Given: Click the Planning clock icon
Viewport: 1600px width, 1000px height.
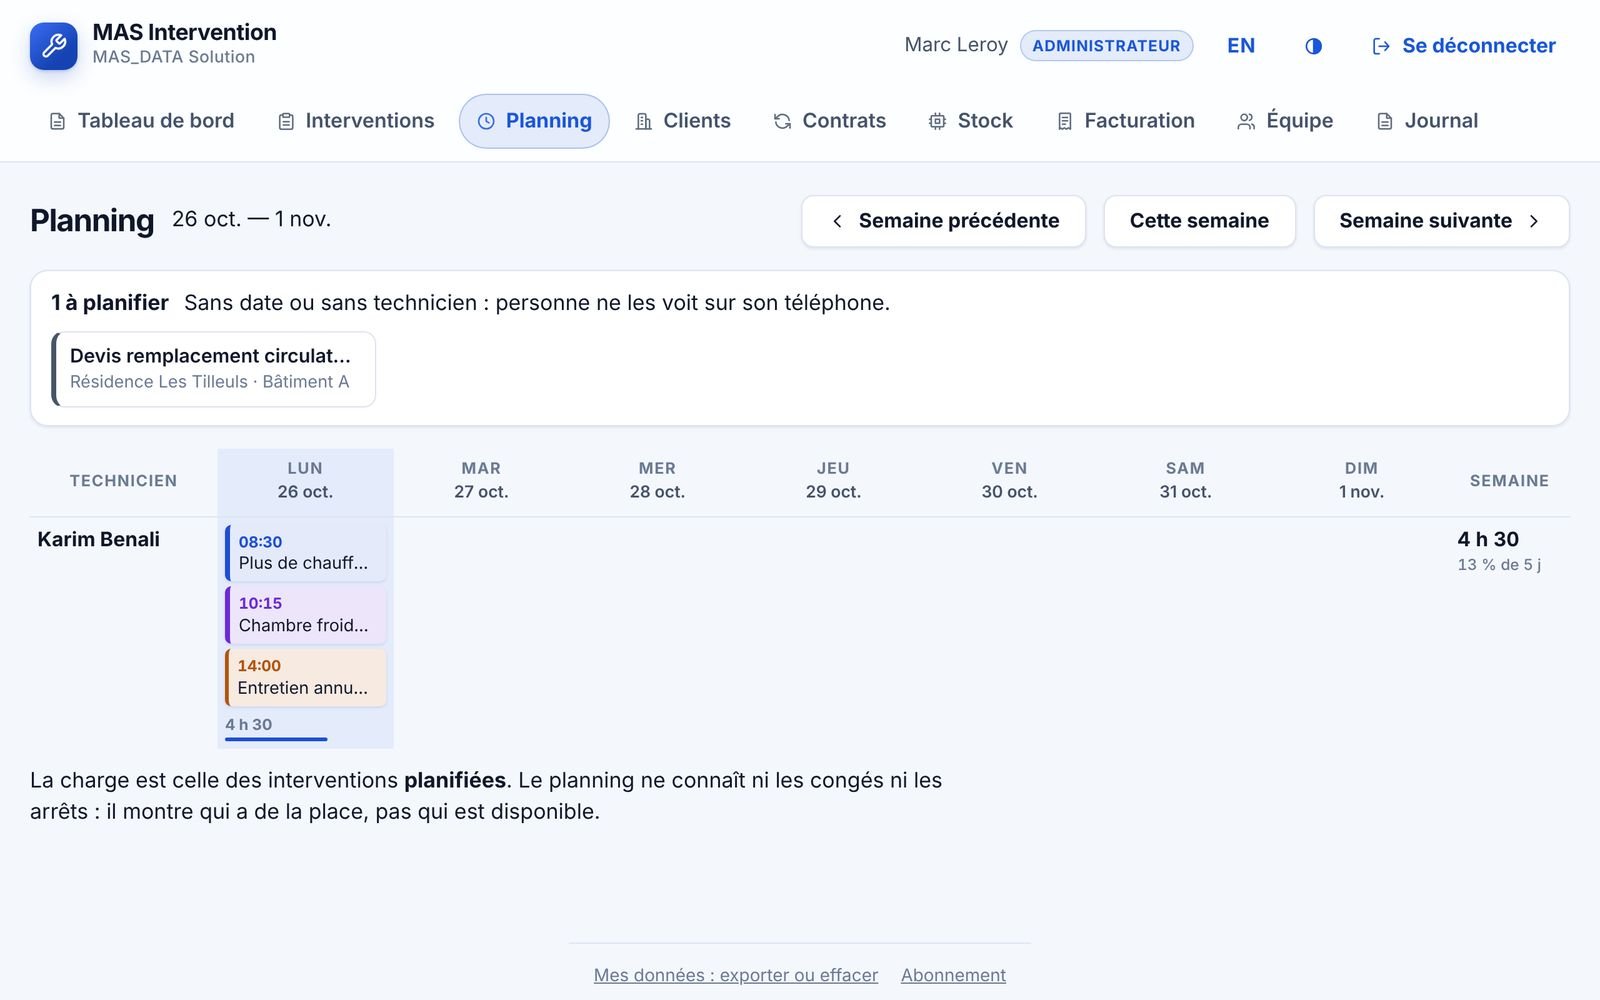Looking at the screenshot, I should click(486, 122).
